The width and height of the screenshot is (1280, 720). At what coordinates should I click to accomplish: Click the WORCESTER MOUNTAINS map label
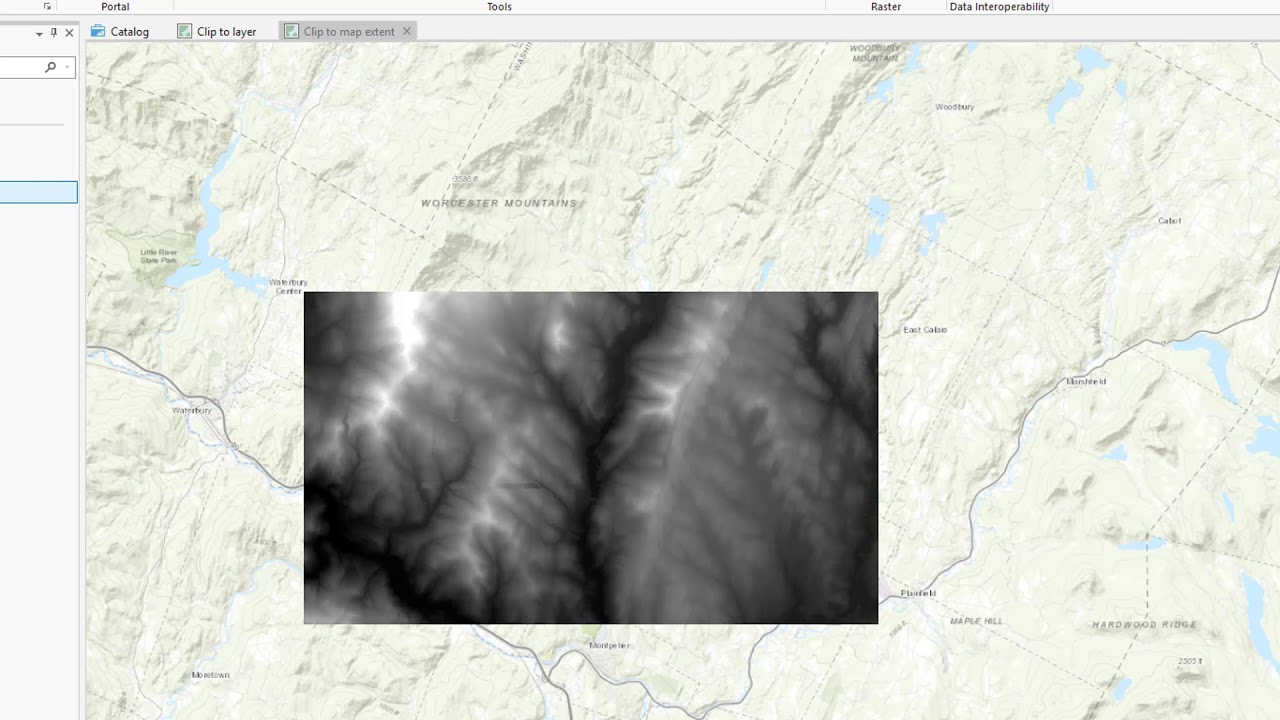pyautogui.click(x=499, y=203)
